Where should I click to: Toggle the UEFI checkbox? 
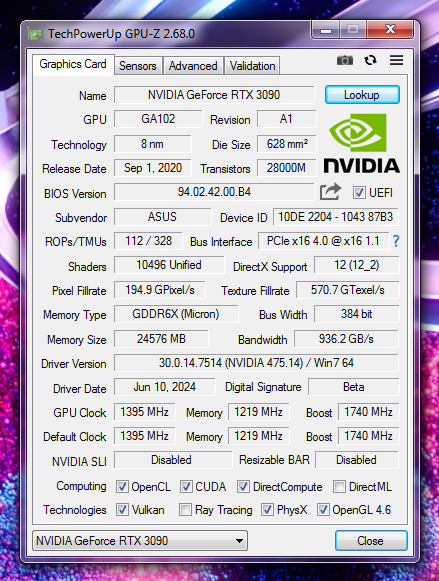pyautogui.click(x=359, y=192)
